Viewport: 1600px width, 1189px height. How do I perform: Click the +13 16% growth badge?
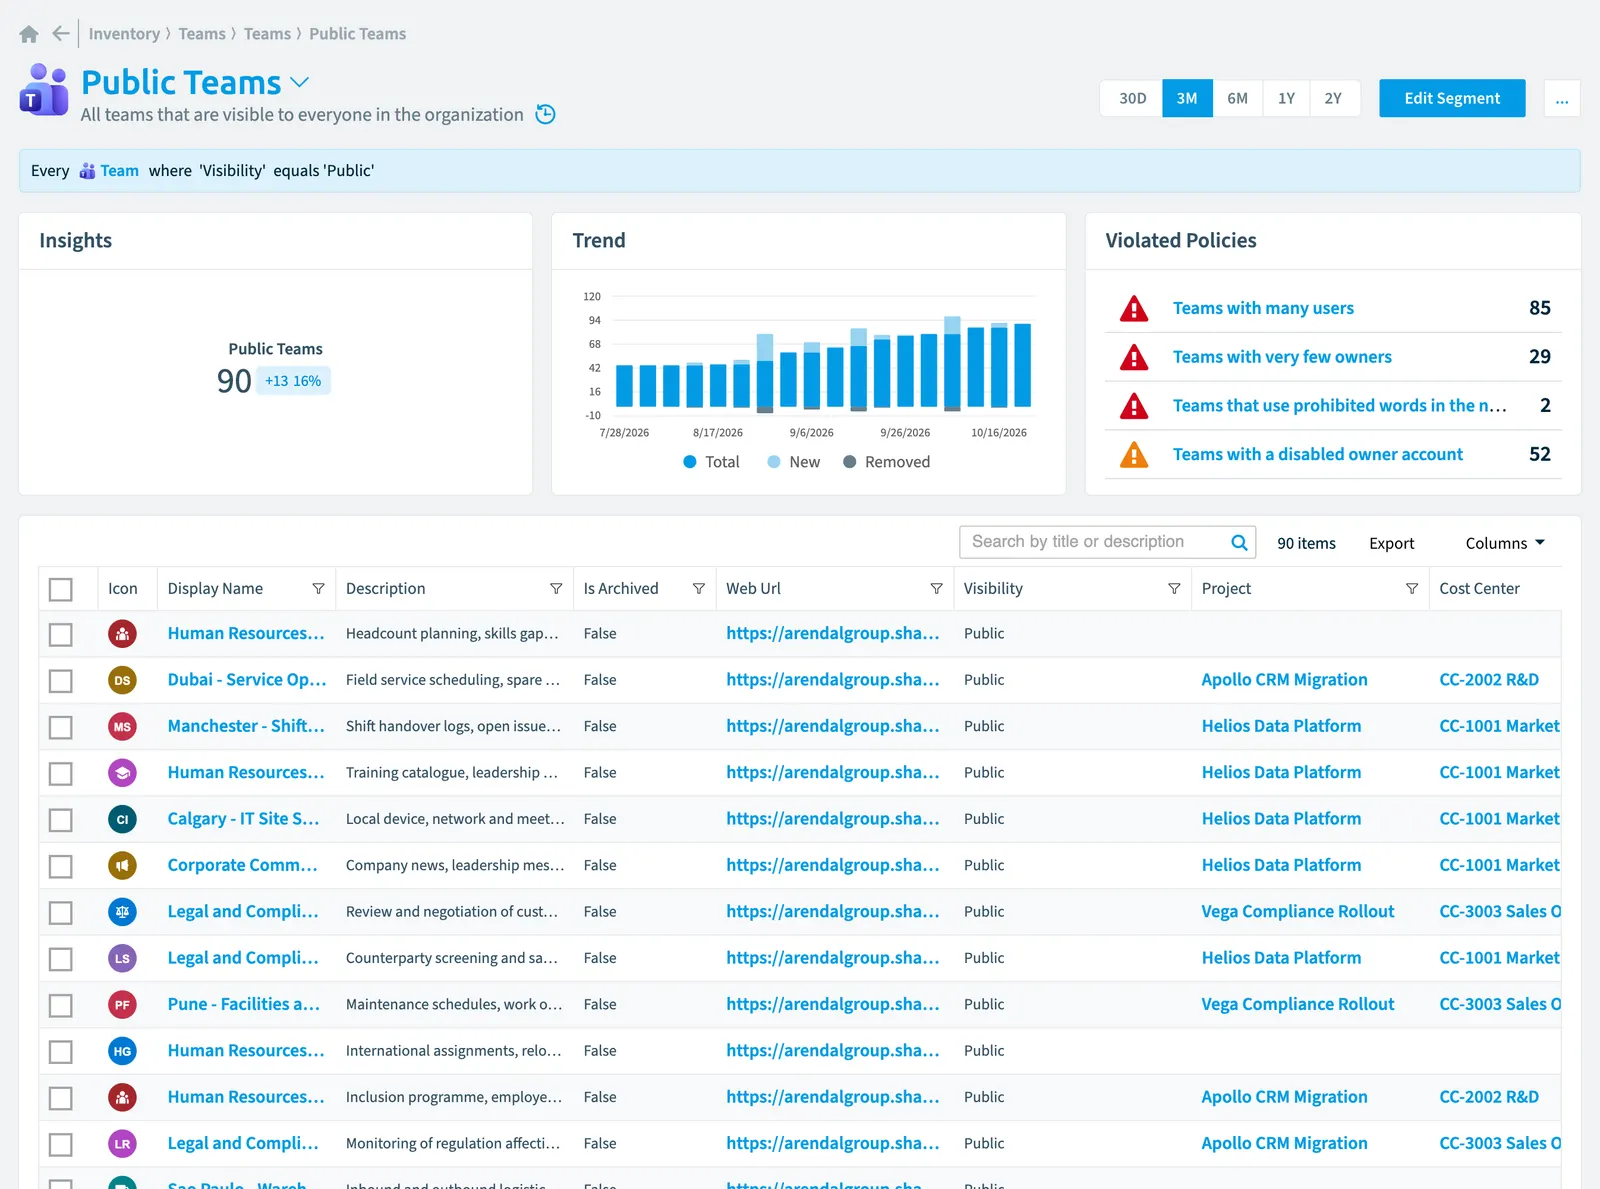tap(293, 381)
